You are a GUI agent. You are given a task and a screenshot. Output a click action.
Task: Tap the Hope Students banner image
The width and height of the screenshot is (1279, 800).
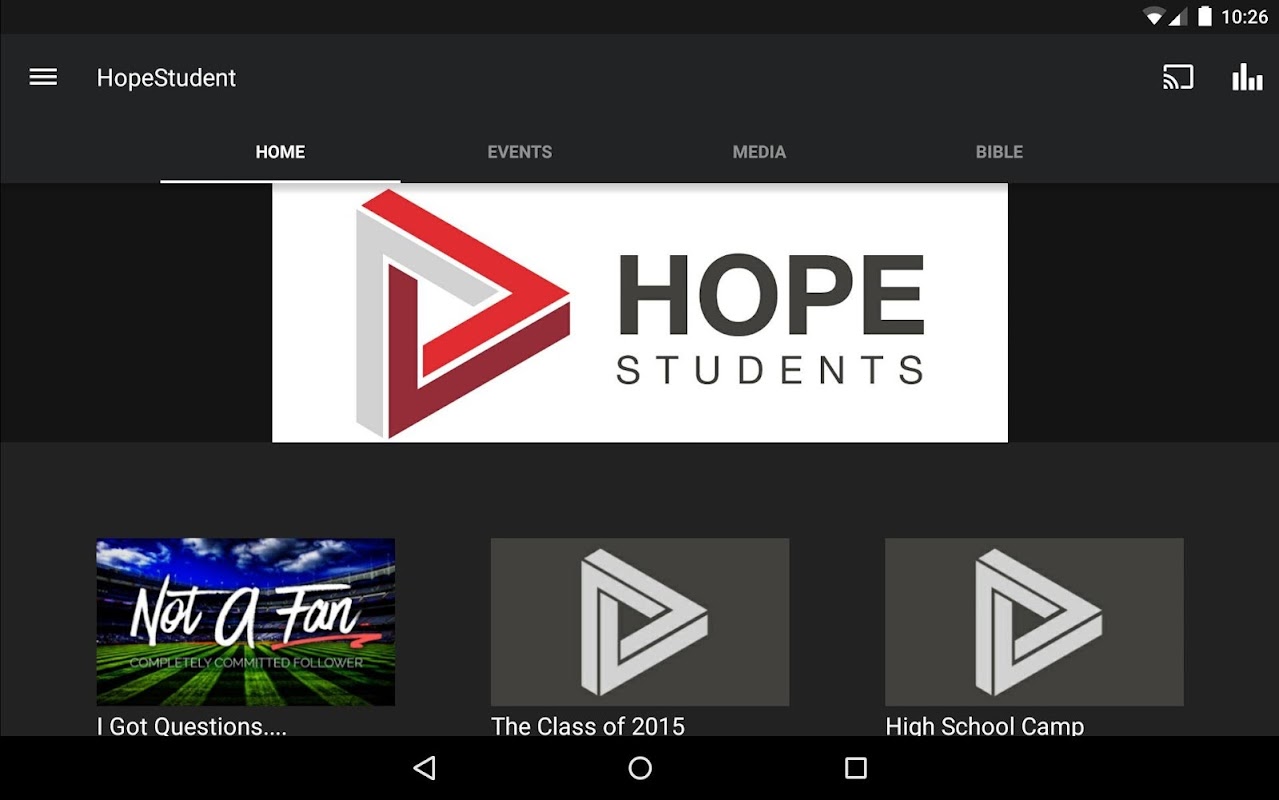pos(640,313)
